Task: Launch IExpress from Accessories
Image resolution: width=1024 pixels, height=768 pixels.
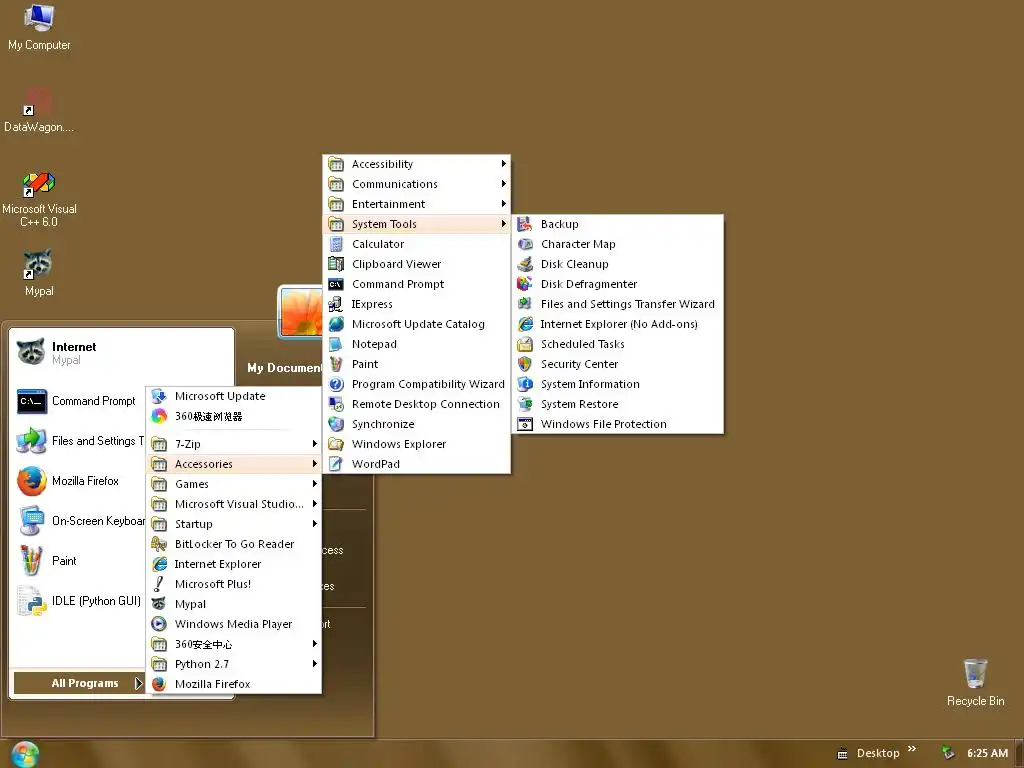Action: [417, 304]
